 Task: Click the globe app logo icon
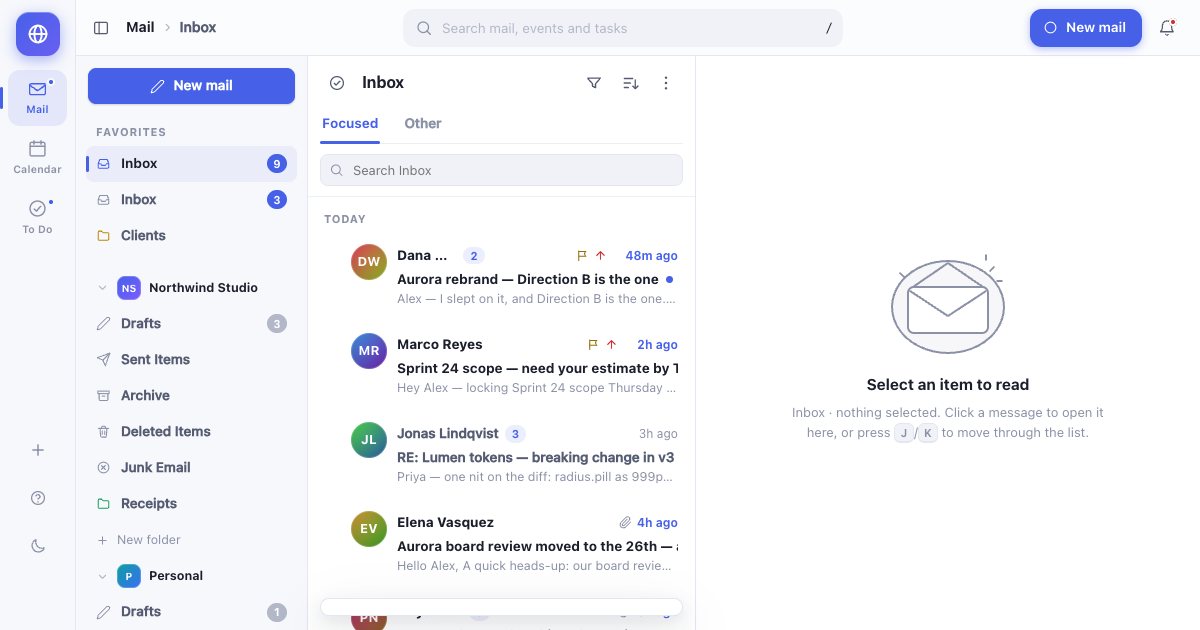[38, 34]
